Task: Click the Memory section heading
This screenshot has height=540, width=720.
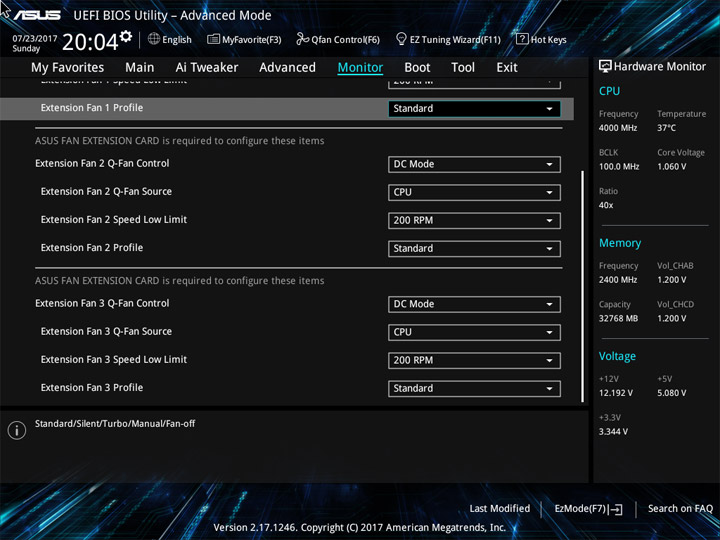Action: point(620,243)
